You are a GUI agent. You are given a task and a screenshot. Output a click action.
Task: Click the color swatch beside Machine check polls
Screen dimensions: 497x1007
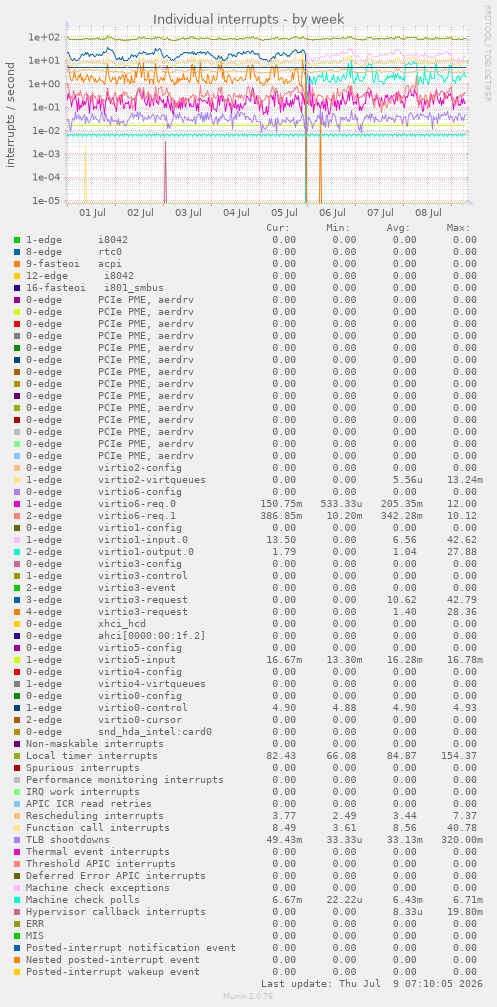(x=17, y=900)
